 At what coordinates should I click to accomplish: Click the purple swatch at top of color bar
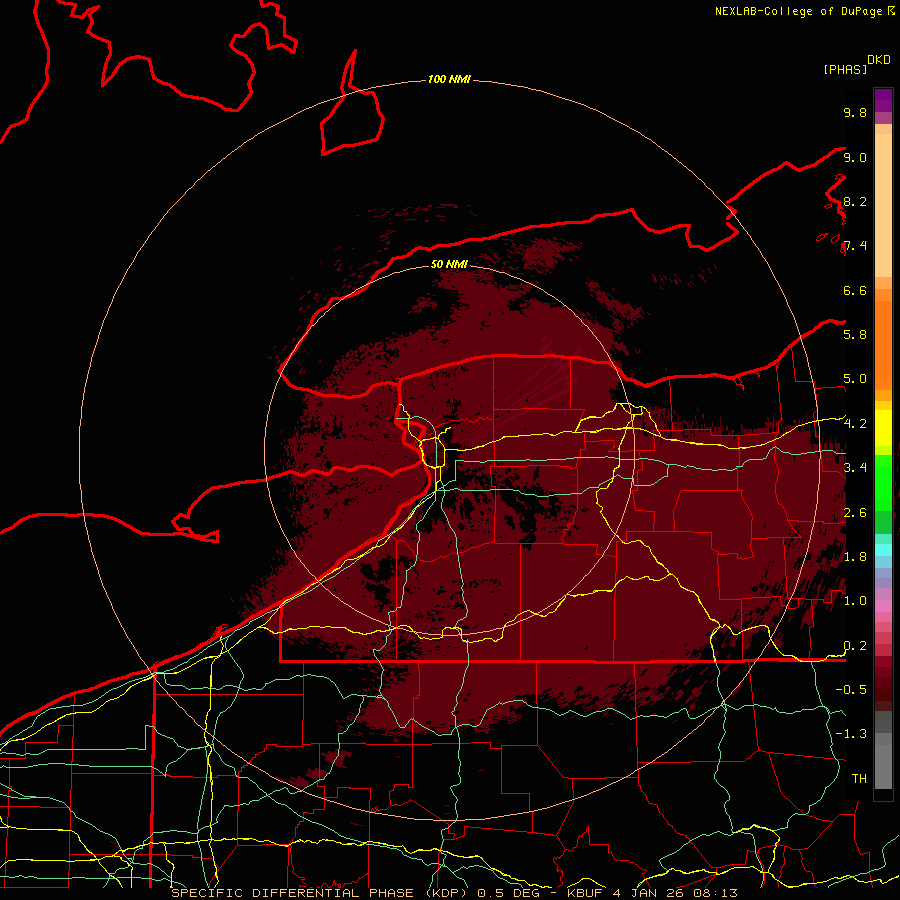coord(883,100)
